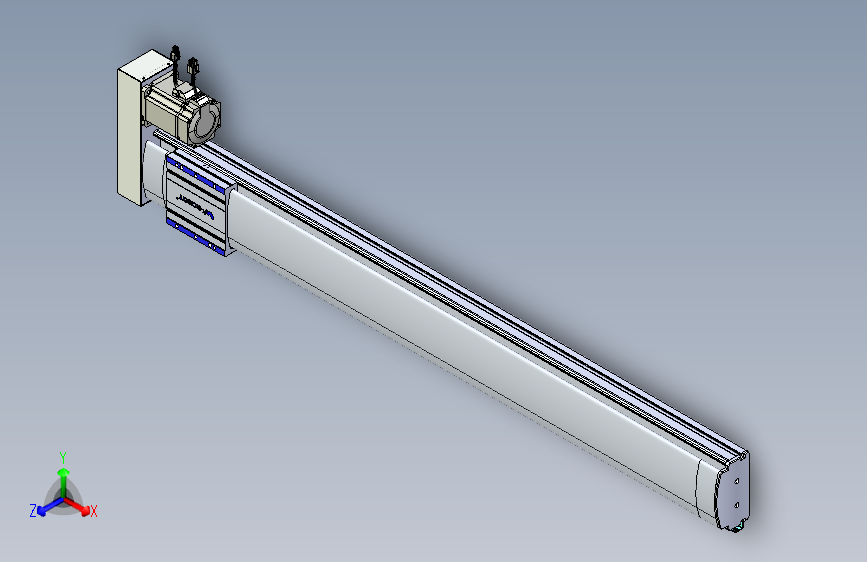Viewport: 867px width, 562px height.
Task: Select the end cap with two holes
Action: [733, 491]
